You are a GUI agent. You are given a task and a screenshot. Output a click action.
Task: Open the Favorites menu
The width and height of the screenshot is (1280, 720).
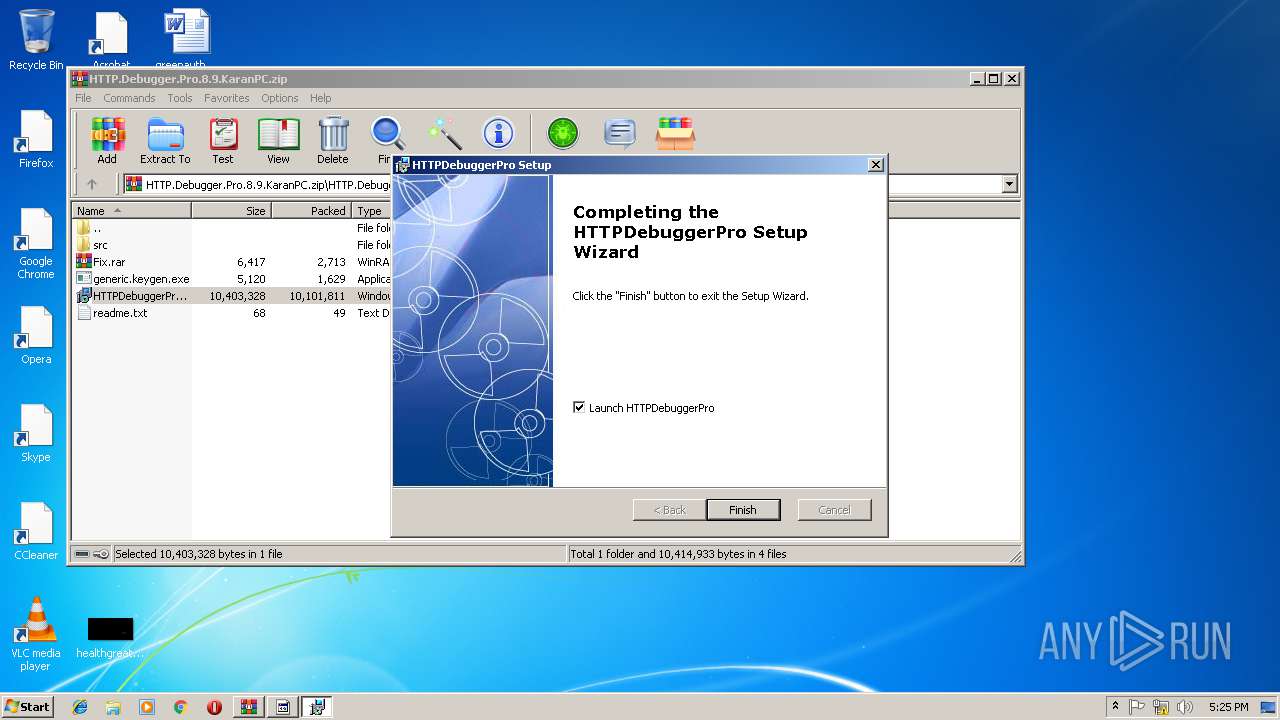[227, 98]
